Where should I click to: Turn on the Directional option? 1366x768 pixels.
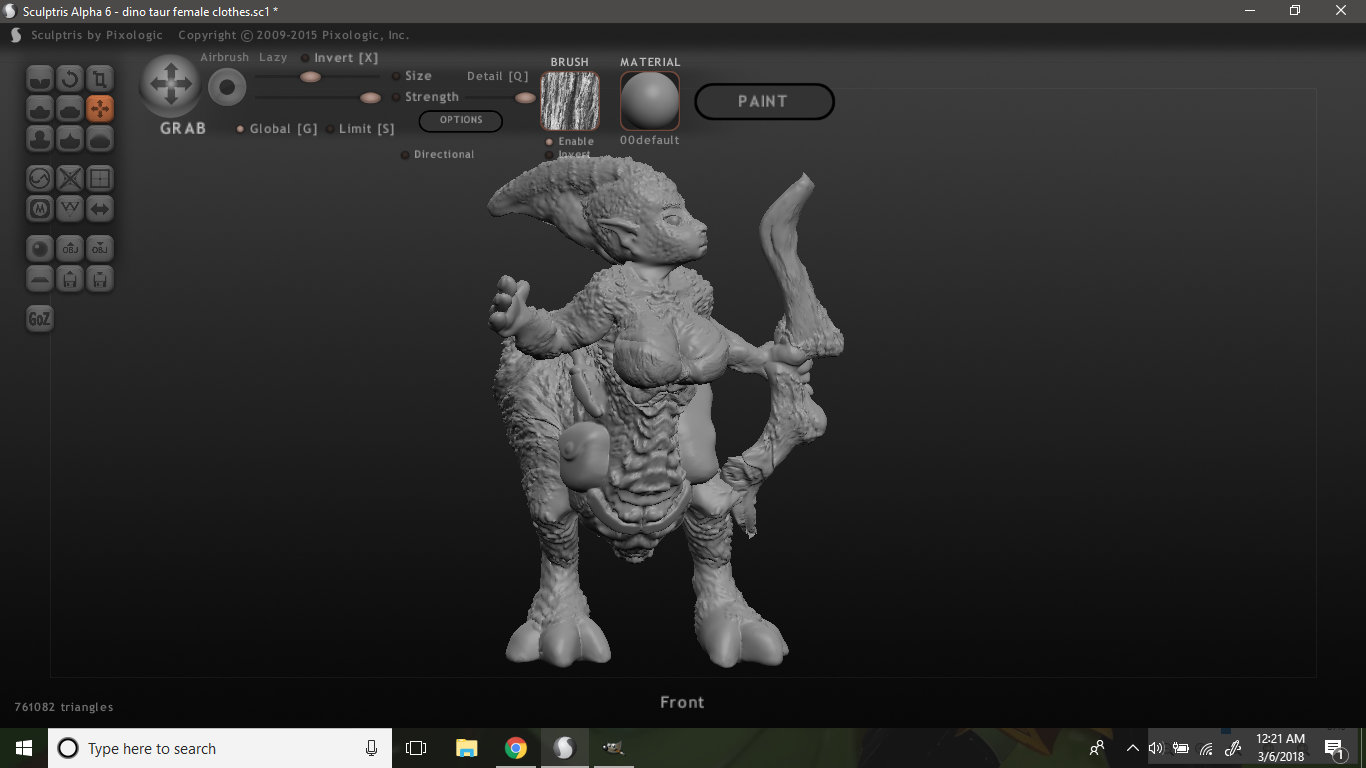pyautogui.click(x=405, y=155)
